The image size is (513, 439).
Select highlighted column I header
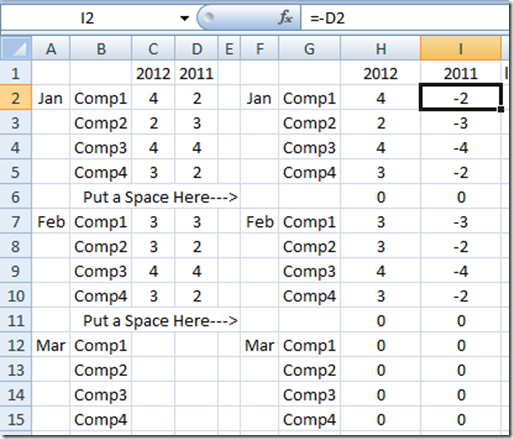click(x=461, y=49)
